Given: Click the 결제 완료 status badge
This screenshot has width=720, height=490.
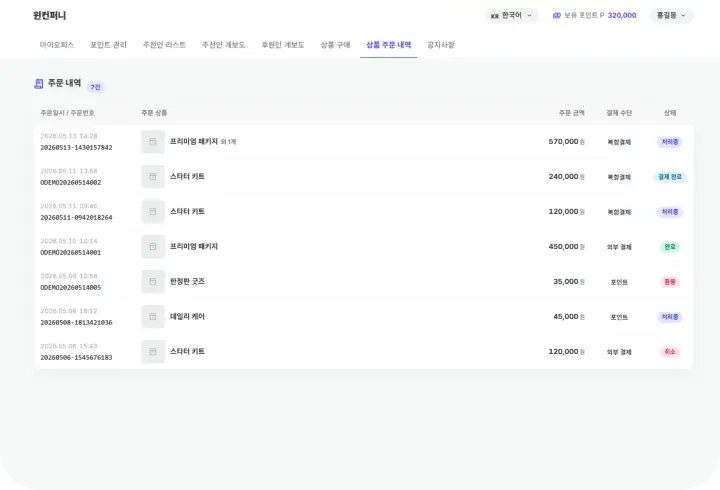Looking at the screenshot, I should (x=669, y=177).
